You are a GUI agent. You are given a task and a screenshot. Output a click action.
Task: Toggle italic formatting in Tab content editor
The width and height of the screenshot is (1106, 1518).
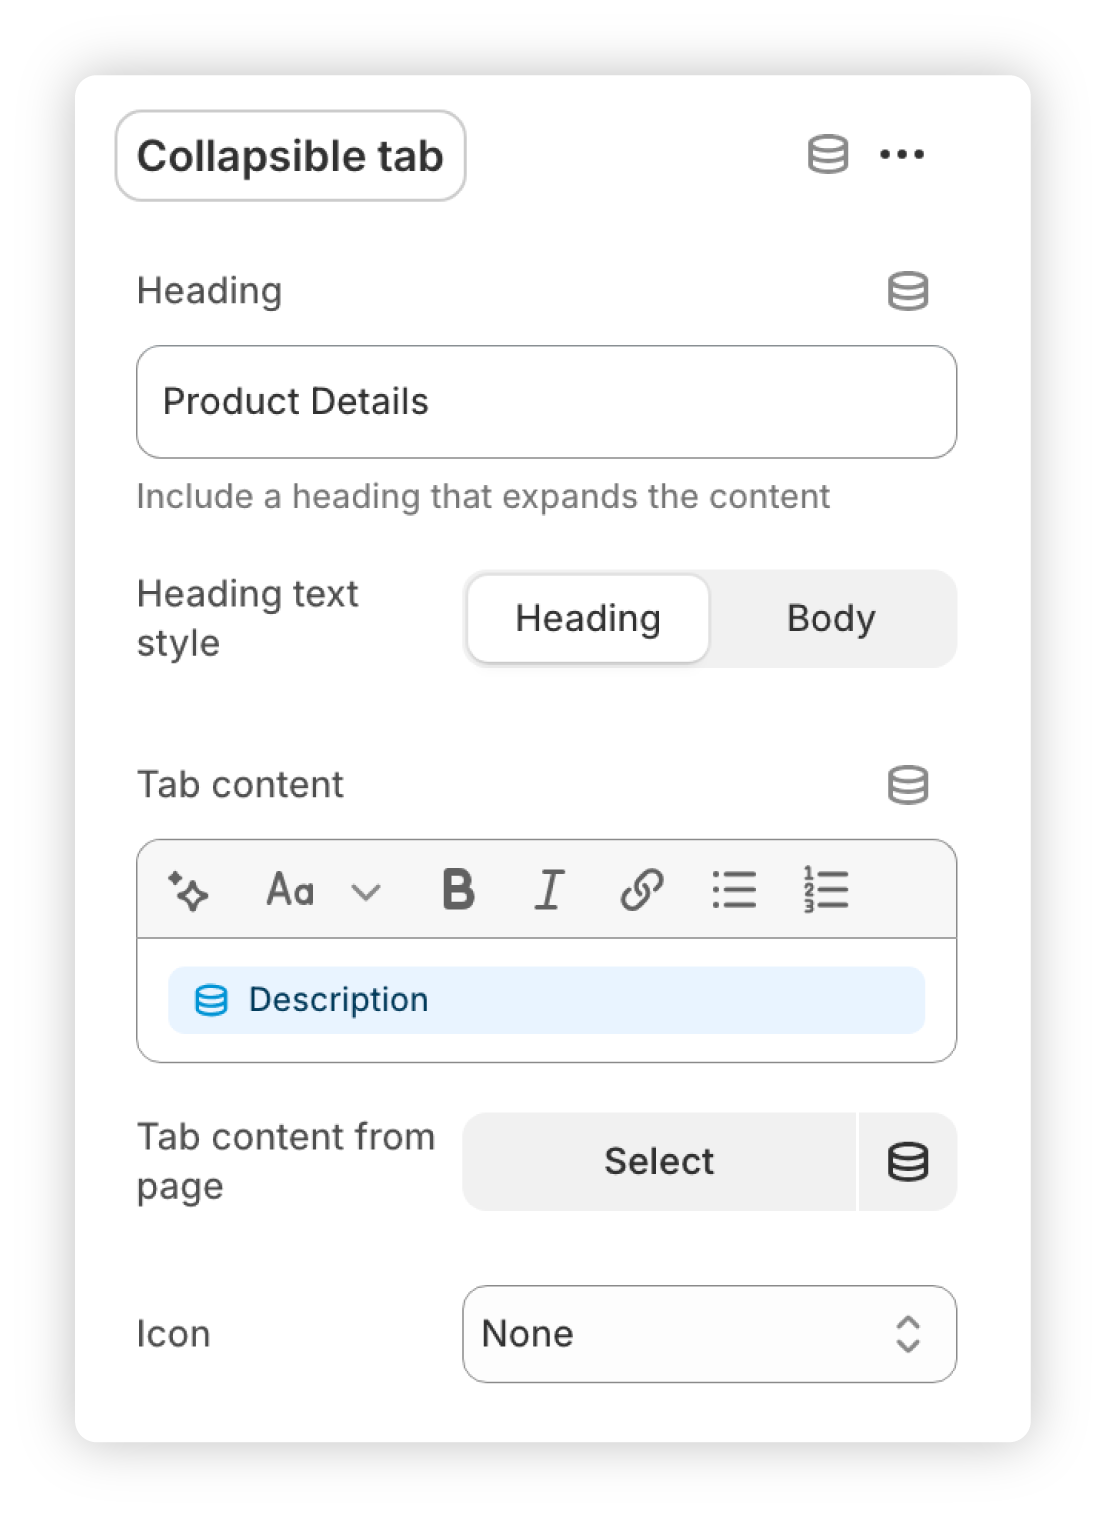[x=549, y=889]
